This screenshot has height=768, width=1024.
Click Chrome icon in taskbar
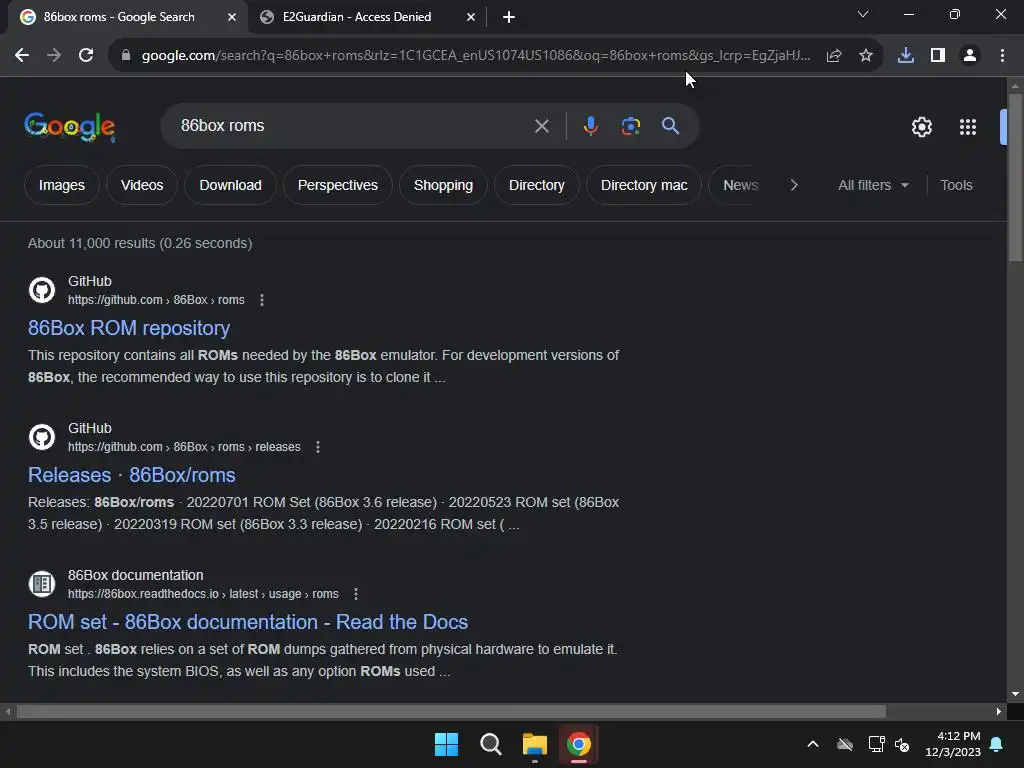(x=578, y=744)
